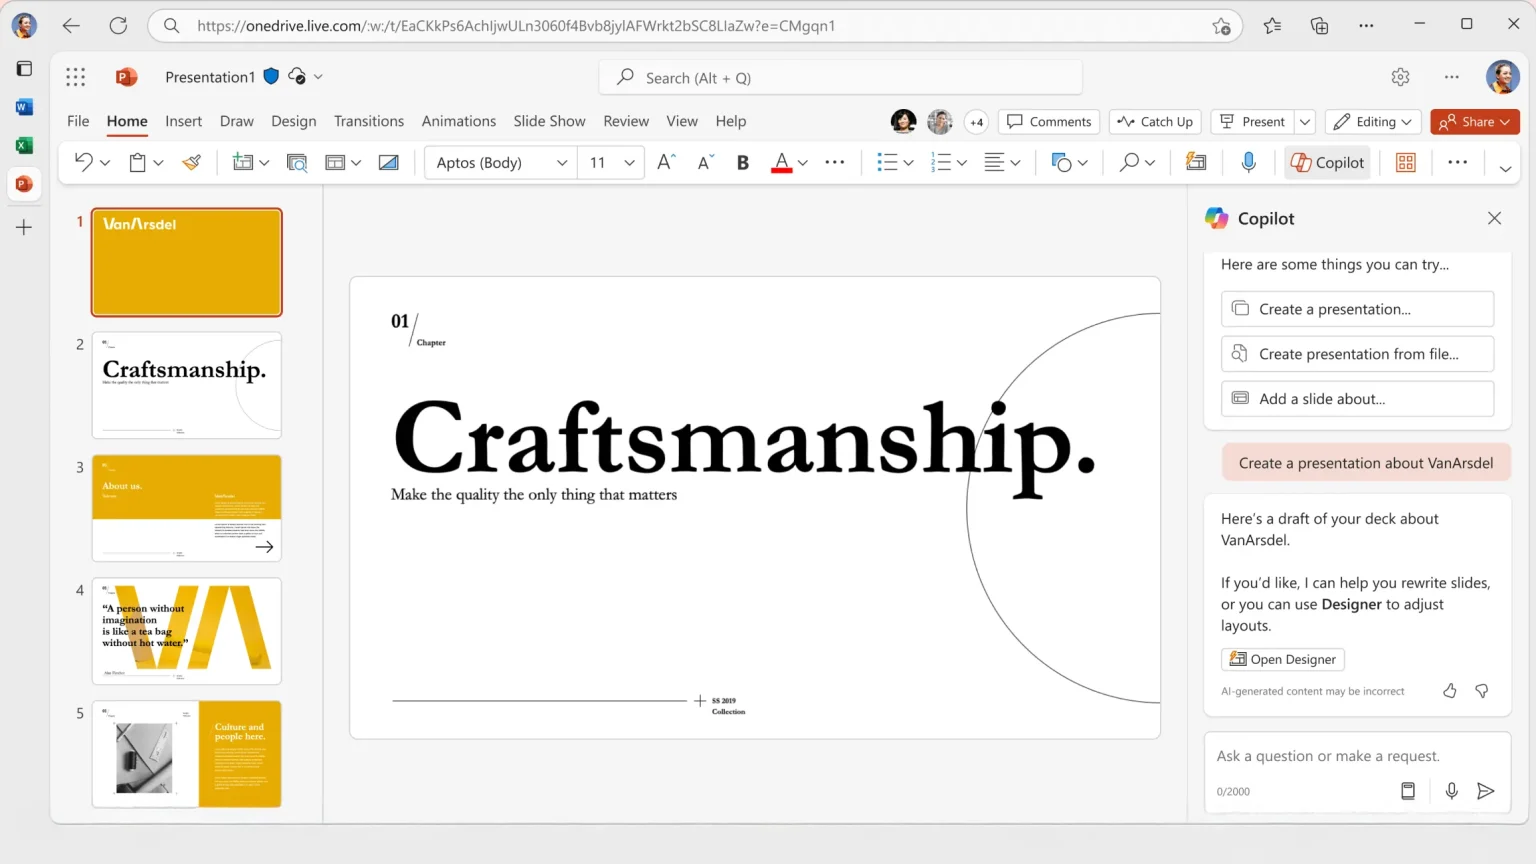The image size is (1536, 864).
Task: Click the slide Layout icon
Action: pos(336,162)
